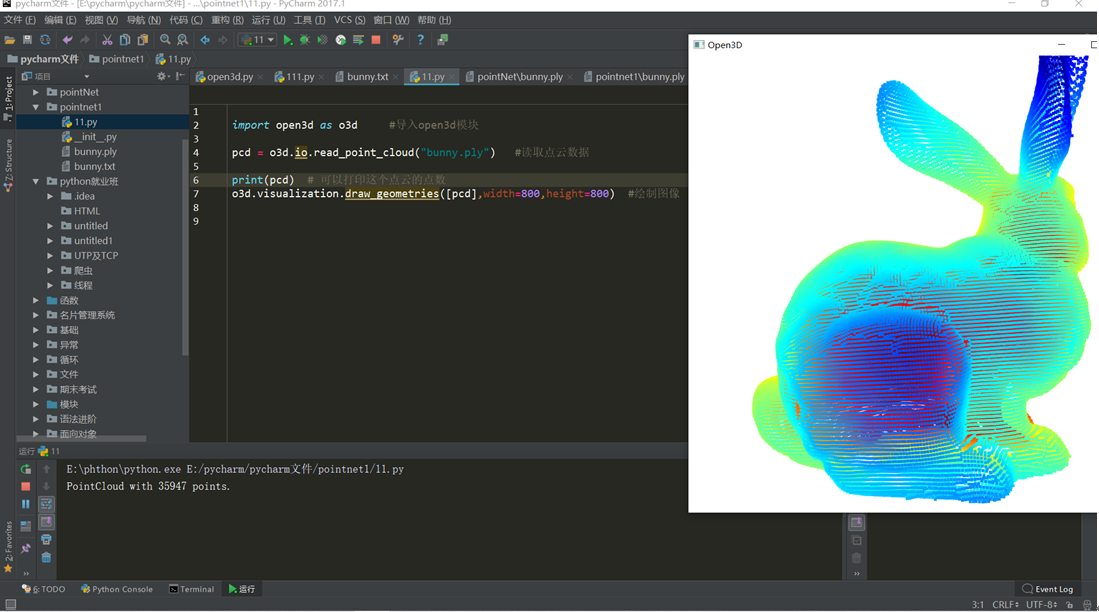This screenshot has height=612, width=1099.
Task: Click the Paste clipboard icon
Action: coord(143,40)
